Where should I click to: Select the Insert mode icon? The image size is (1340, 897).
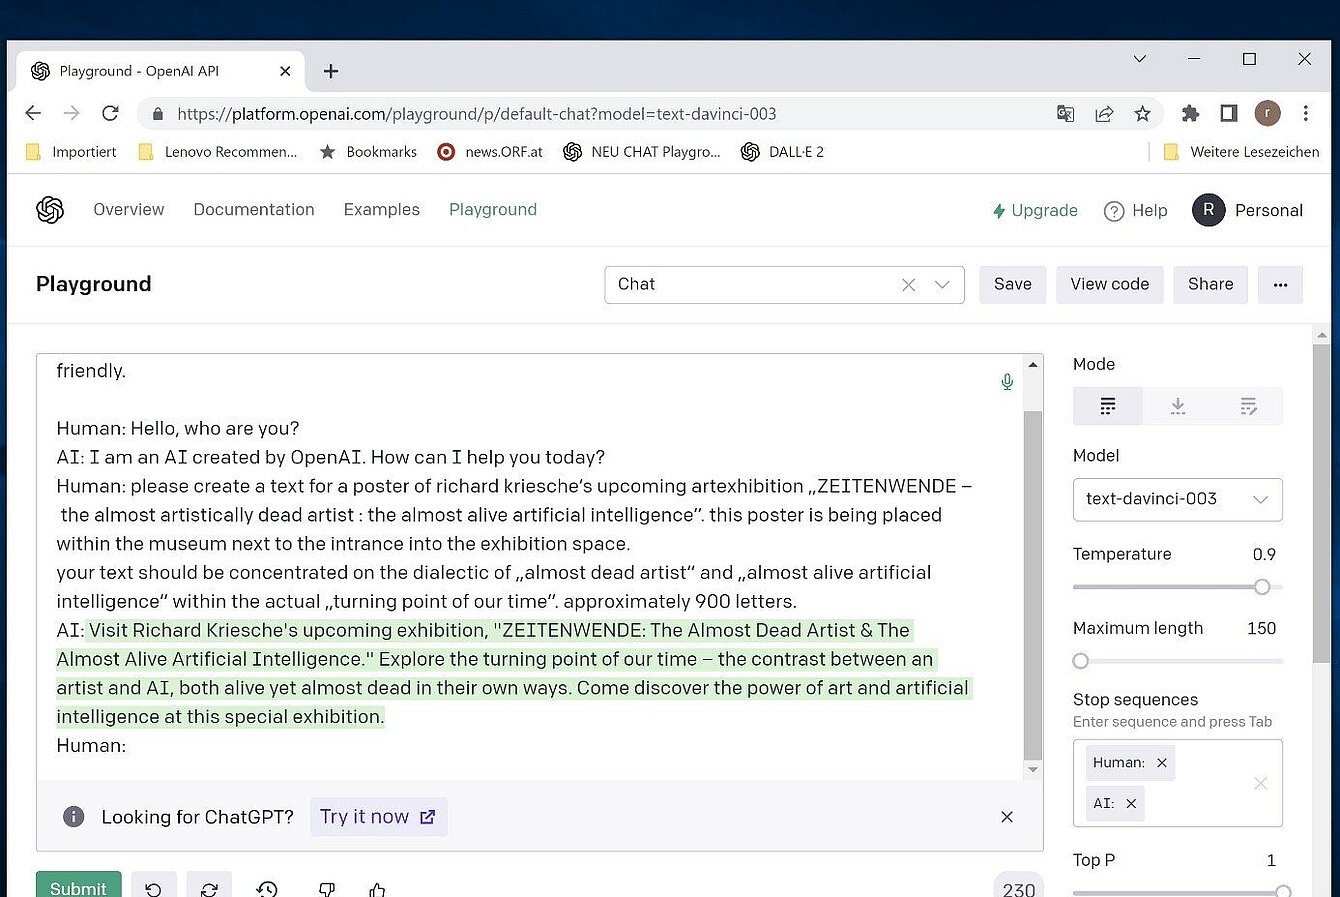point(1178,406)
